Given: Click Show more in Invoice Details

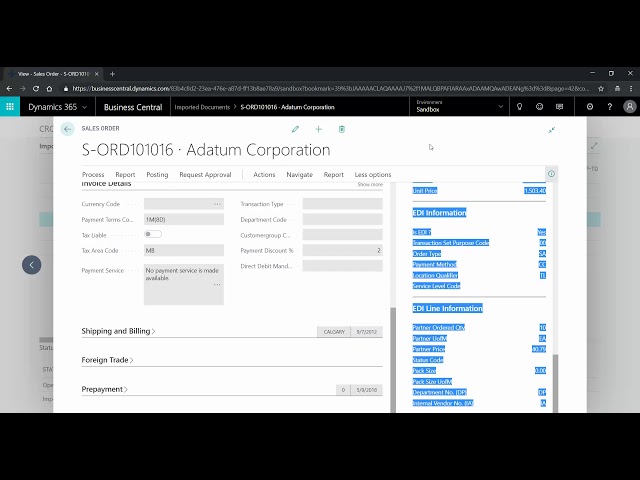Looking at the screenshot, I should pos(370,184).
